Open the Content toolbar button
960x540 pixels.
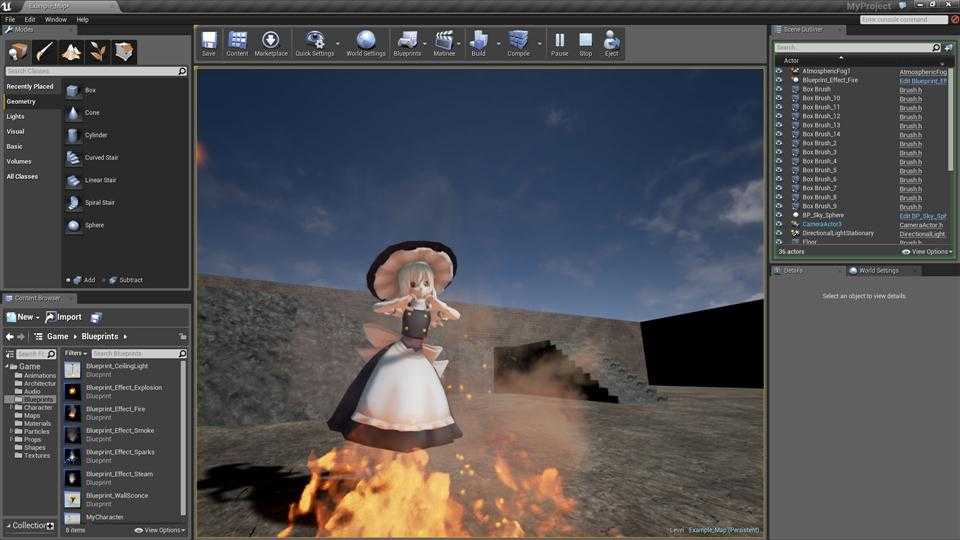click(237, 43)
